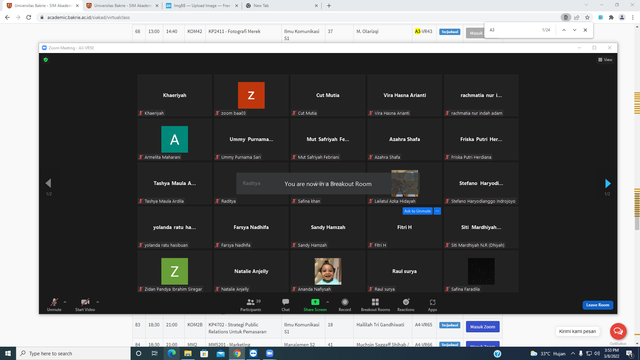Reload the page

pos(29,18)
